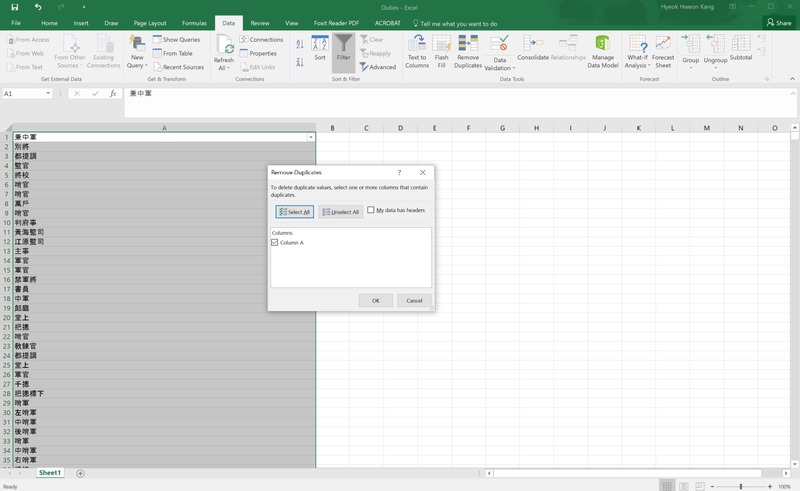Open Recent Sources

(179, 67)
